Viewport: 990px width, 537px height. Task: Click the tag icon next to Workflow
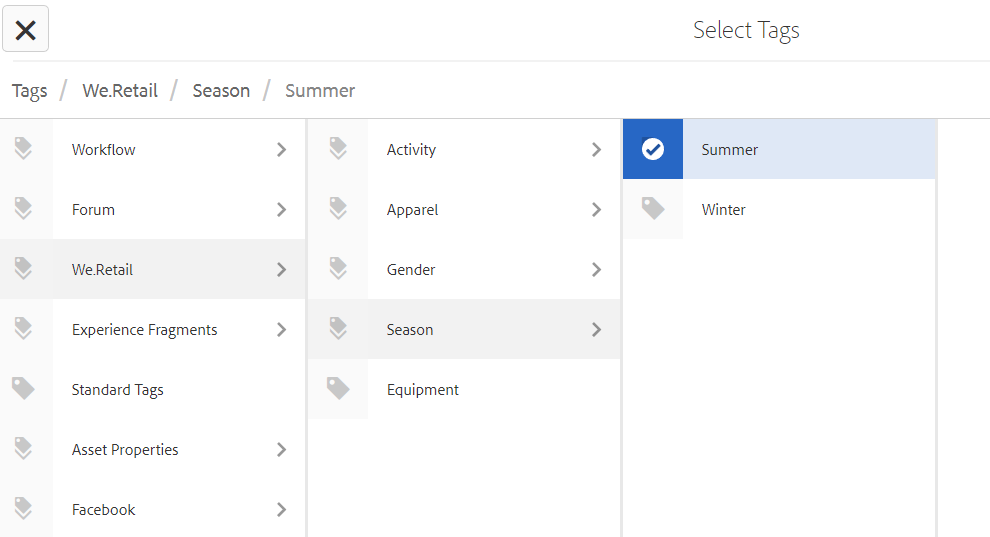24,149
